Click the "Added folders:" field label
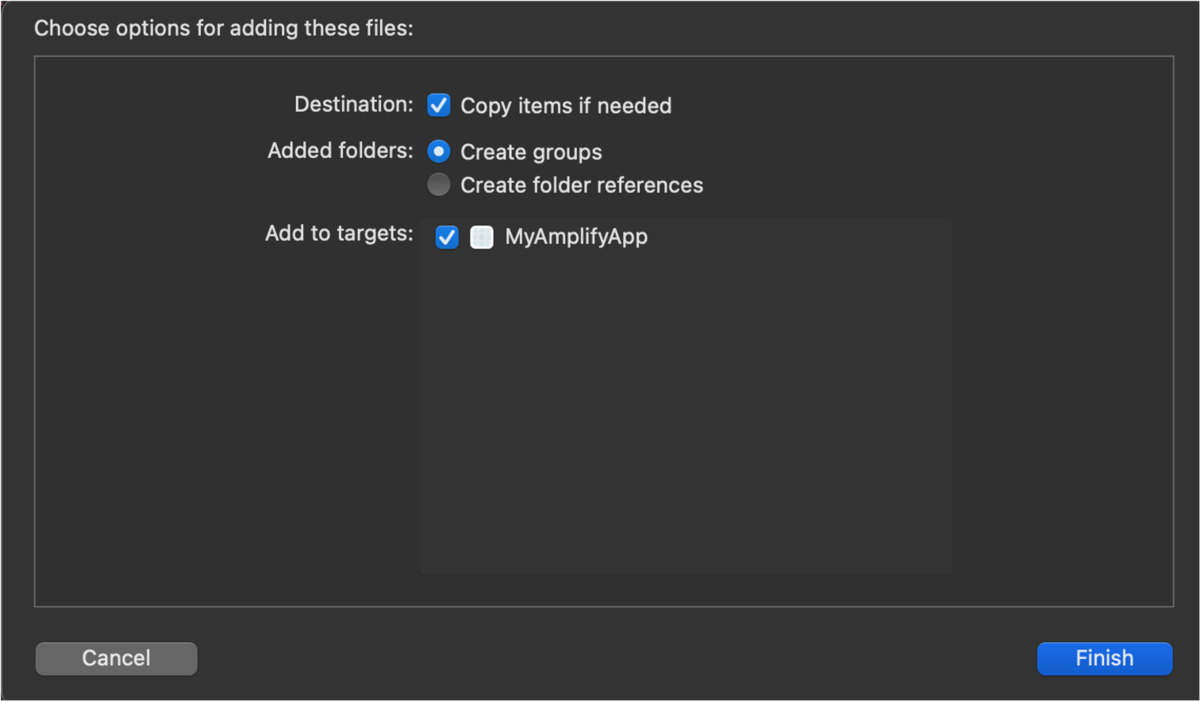Image resolution: width=1200 pixels, height=701 pixels. click(340, 152)
